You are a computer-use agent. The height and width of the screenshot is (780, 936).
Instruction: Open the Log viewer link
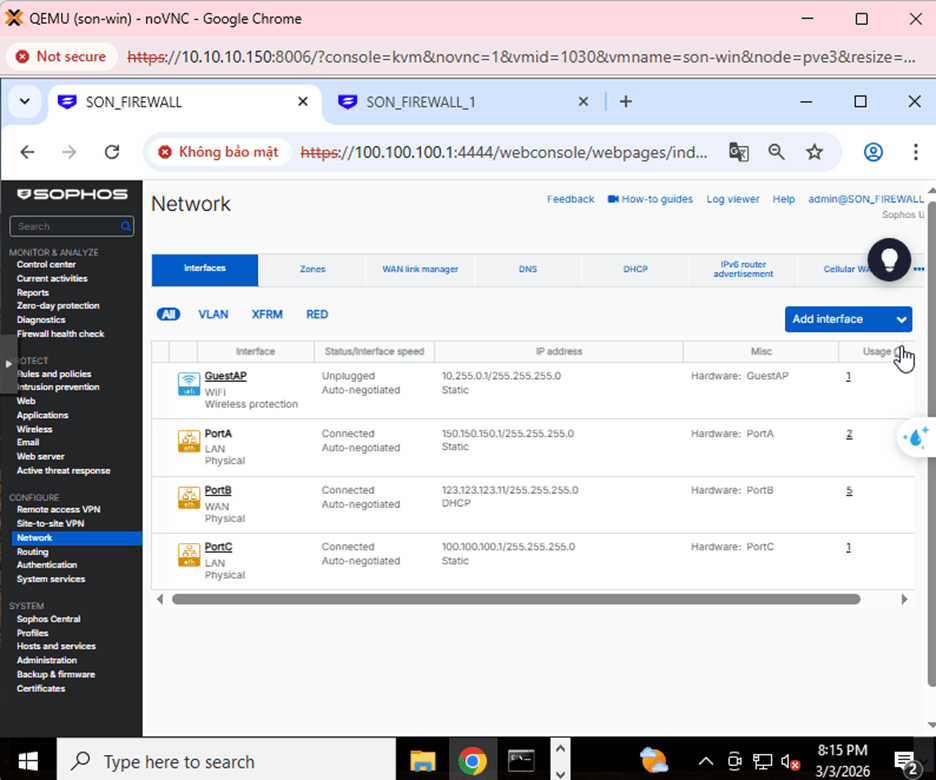click(732, 199)
